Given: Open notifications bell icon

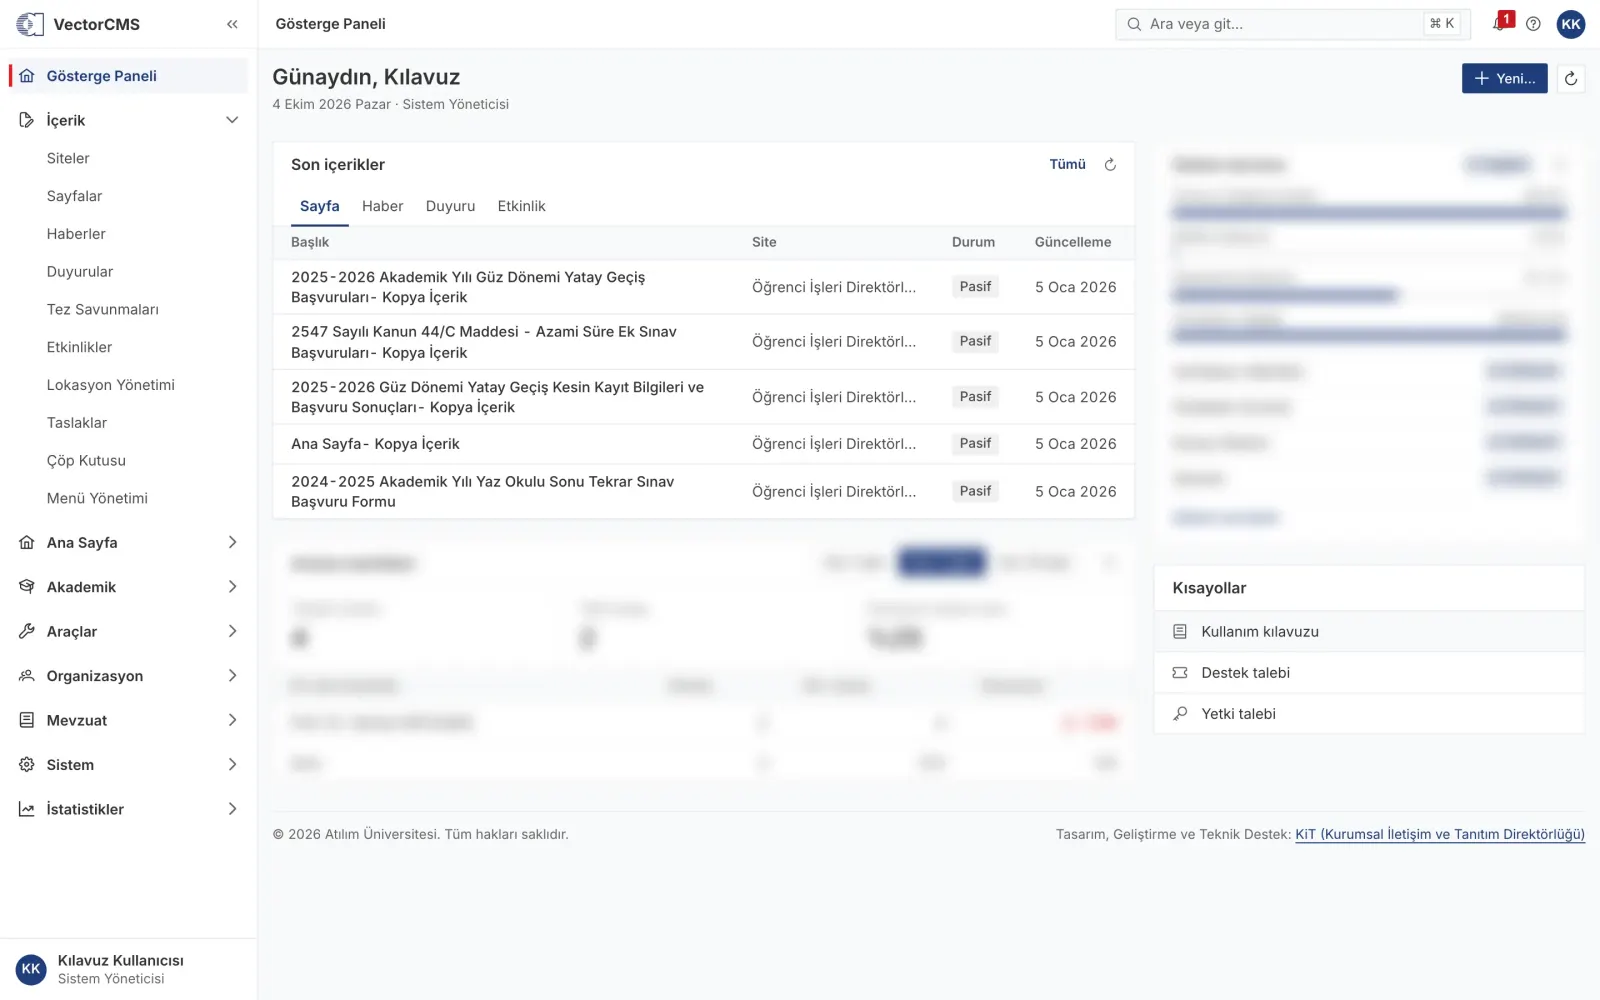Looking at the screenshot, I should coord(1500,23).
